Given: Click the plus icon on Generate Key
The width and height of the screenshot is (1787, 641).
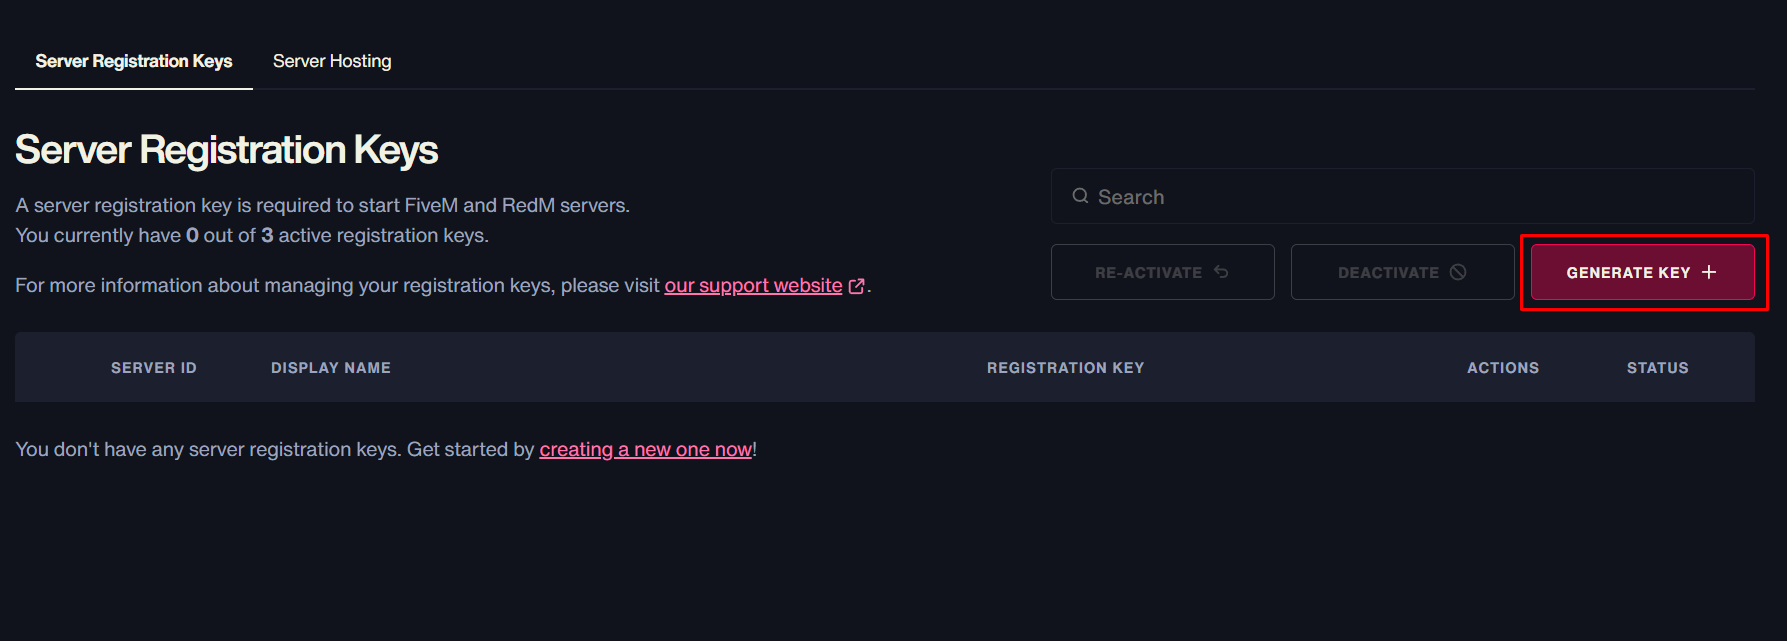Looking at the screenshot, I should click(x=1710, y=271).
